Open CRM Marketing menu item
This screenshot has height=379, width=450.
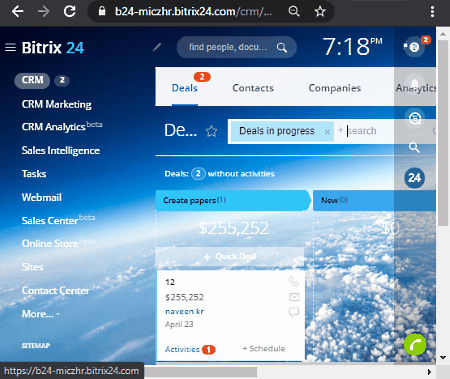tap(57, 104)
